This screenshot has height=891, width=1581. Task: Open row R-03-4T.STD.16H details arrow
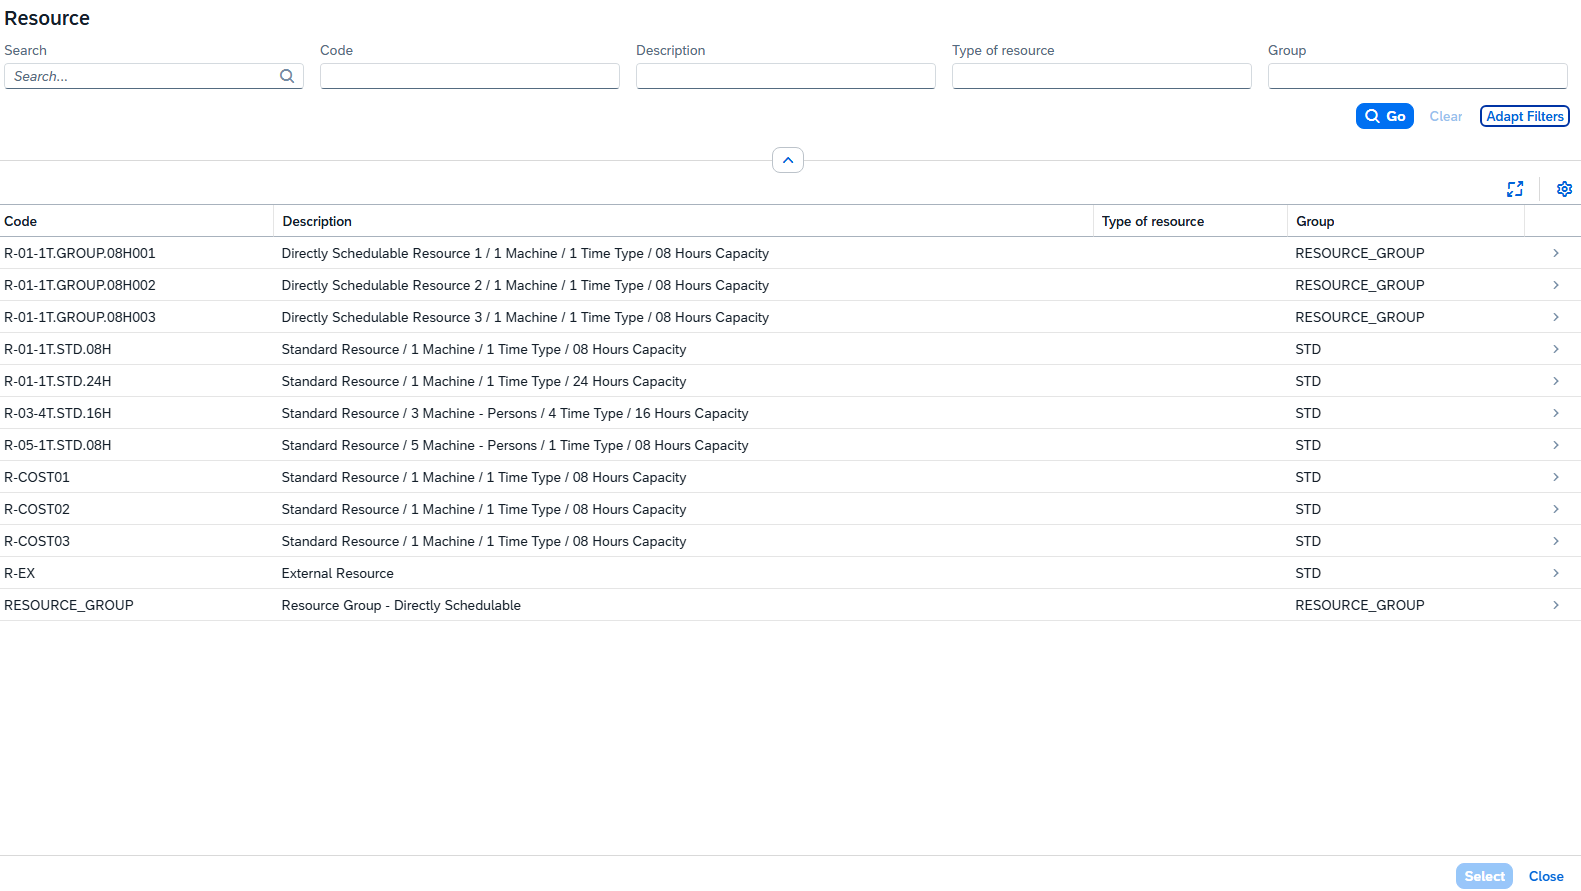[1556, 413]
